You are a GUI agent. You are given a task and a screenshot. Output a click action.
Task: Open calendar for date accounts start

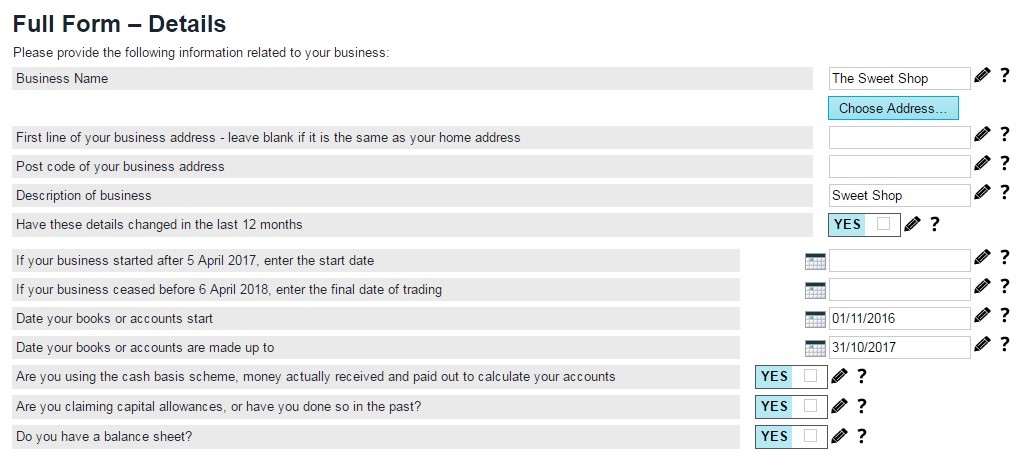coord(815,319)
